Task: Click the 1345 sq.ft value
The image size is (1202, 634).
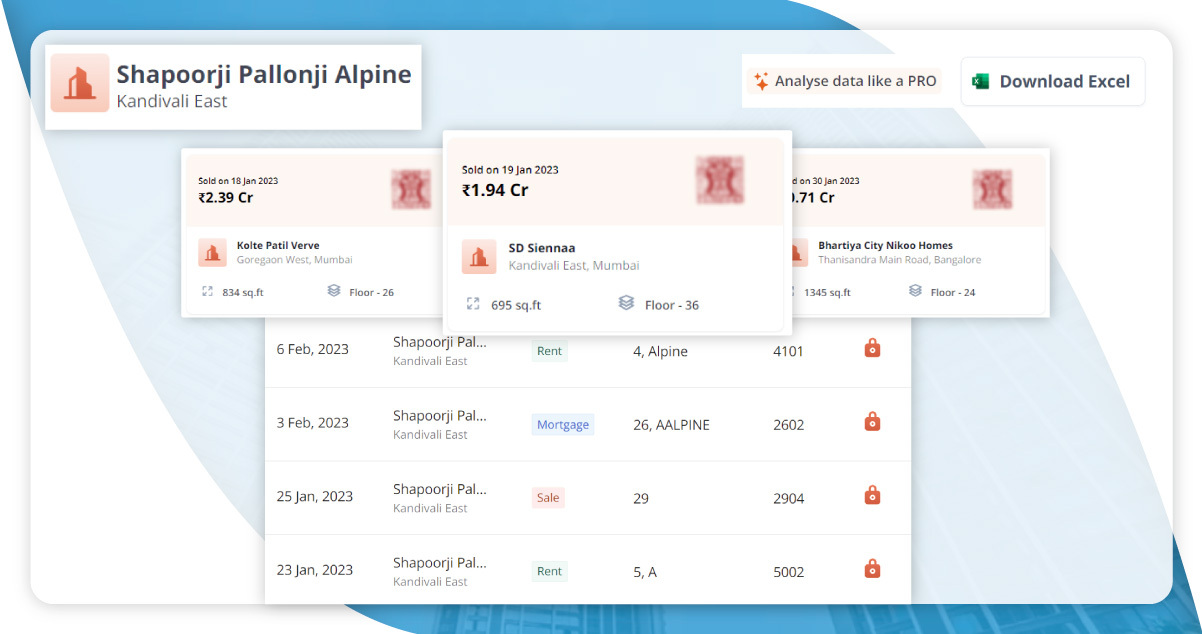Action: (x=827, y=292)
